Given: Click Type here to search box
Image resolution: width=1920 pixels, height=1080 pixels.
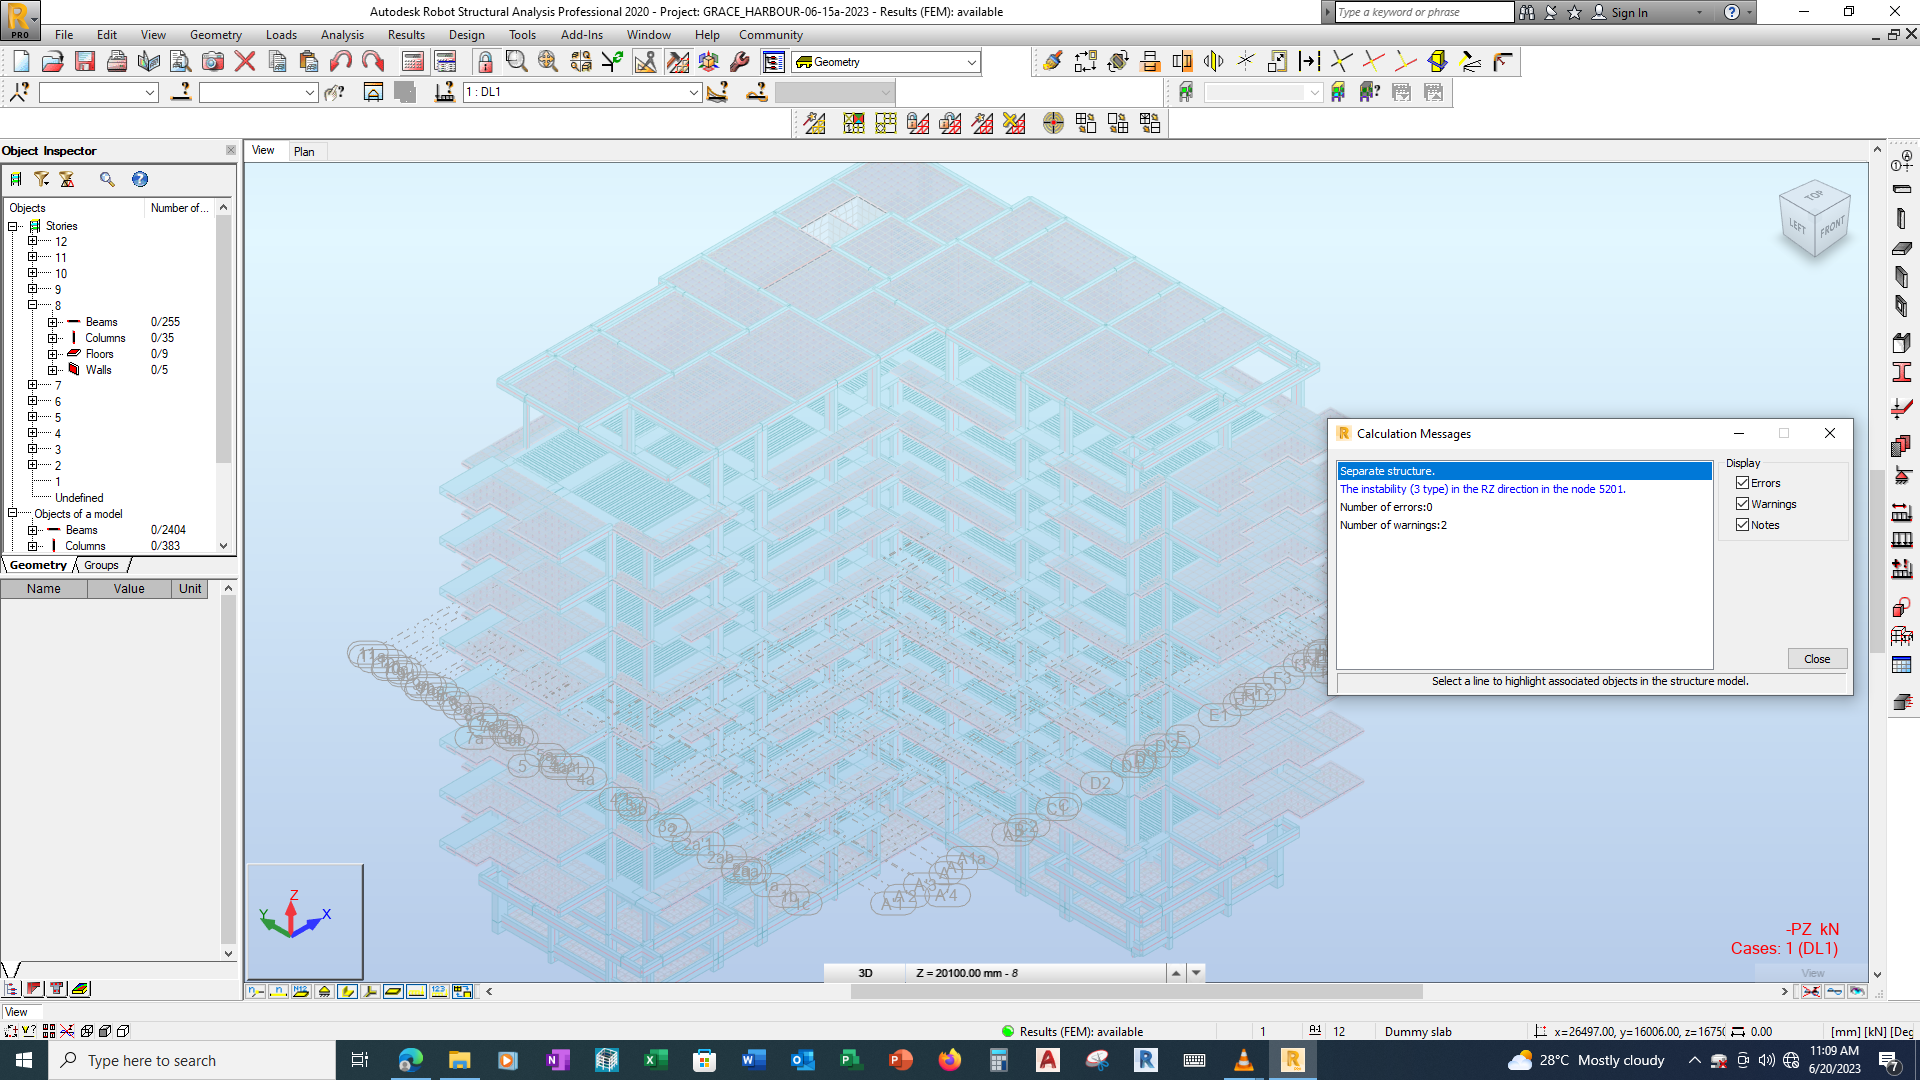Looking at the screenshot, I should (x=192, y=1060).
